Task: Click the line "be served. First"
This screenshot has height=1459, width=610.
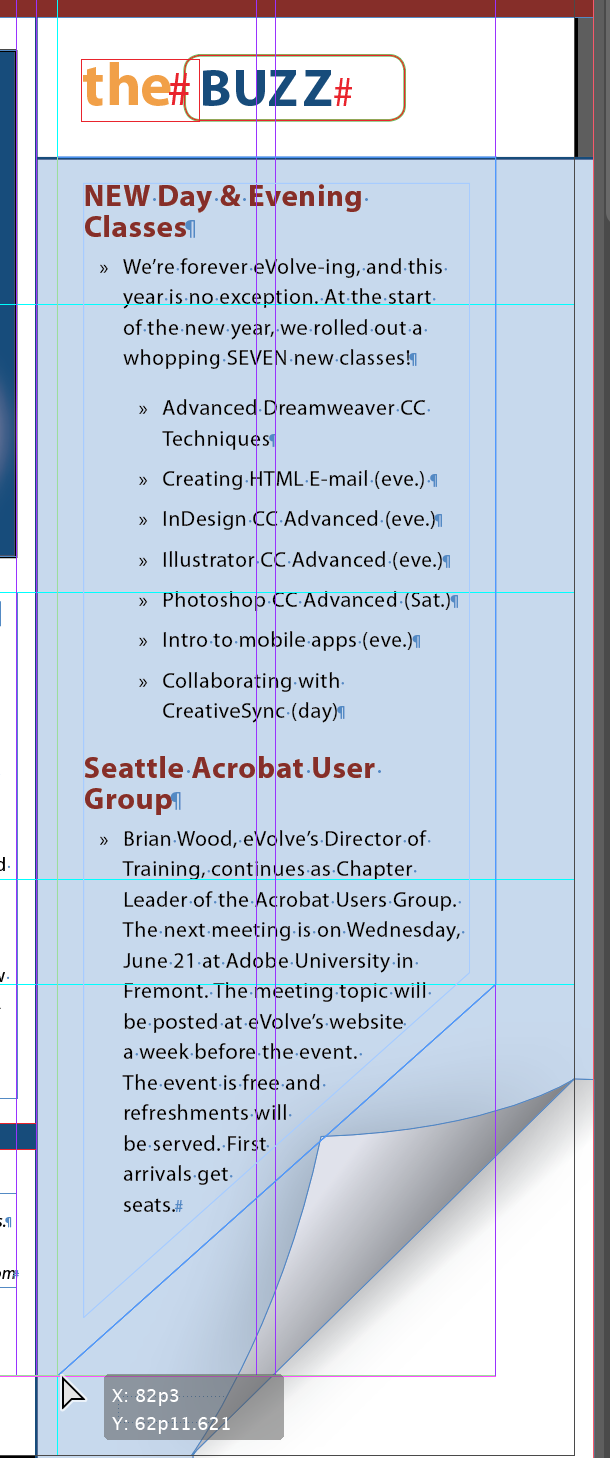Action: [x=194, y=1143]
